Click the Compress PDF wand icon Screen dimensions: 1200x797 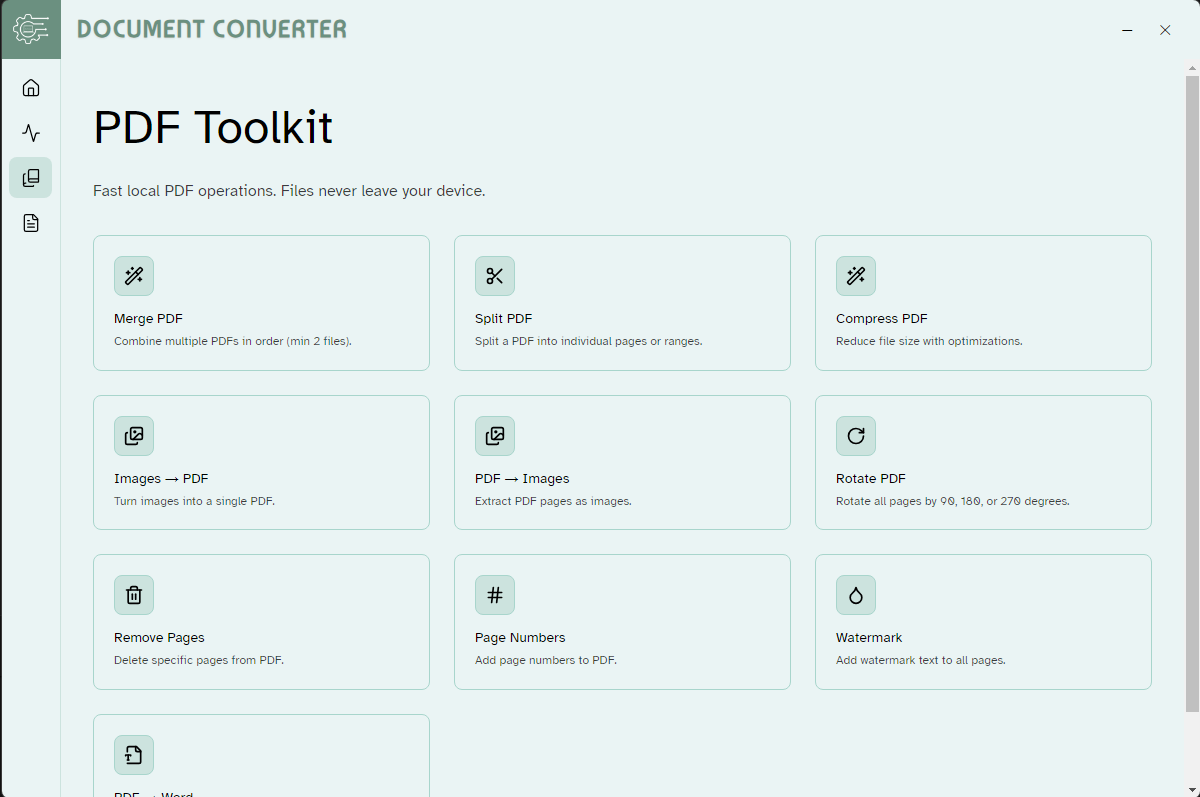(x=856, y=276)
